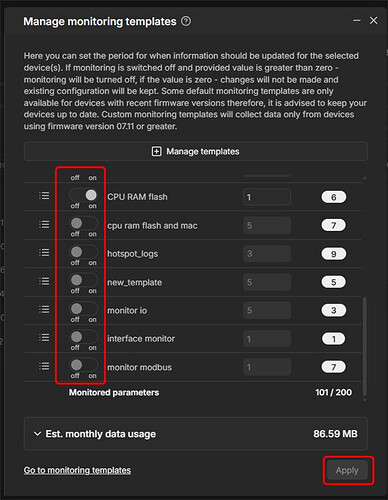
Task: Turn on the monitor modbus toggle
Action: (84, 365)
